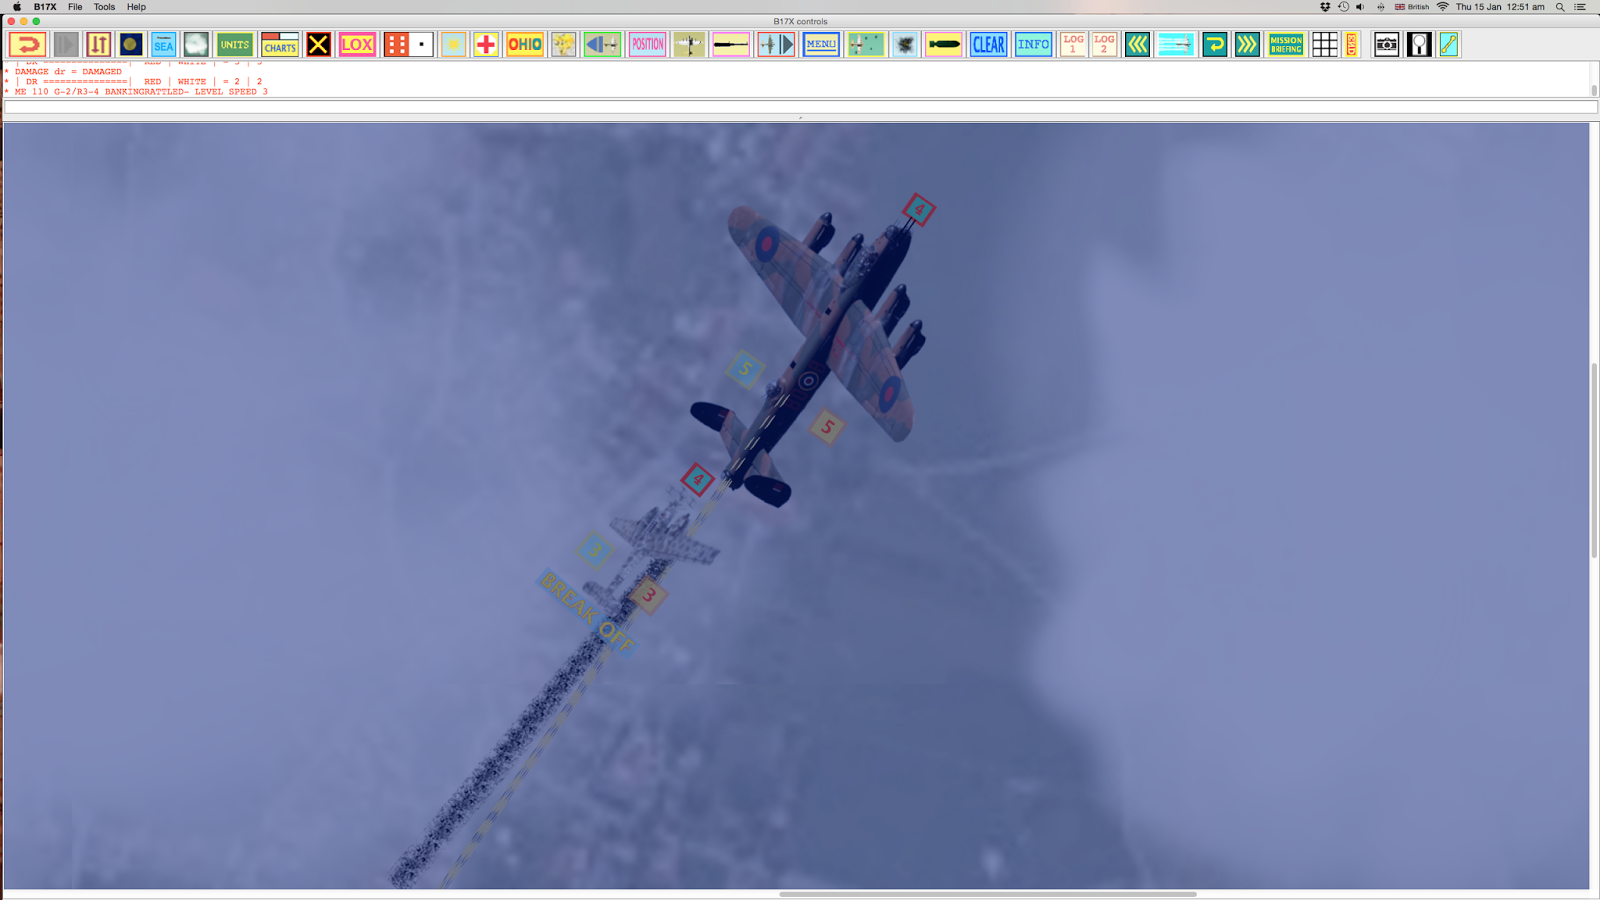The width and height of the screenshot is (1600, 900).
Task: Open LOG 2 button
Action: (x=1104, y=45)
